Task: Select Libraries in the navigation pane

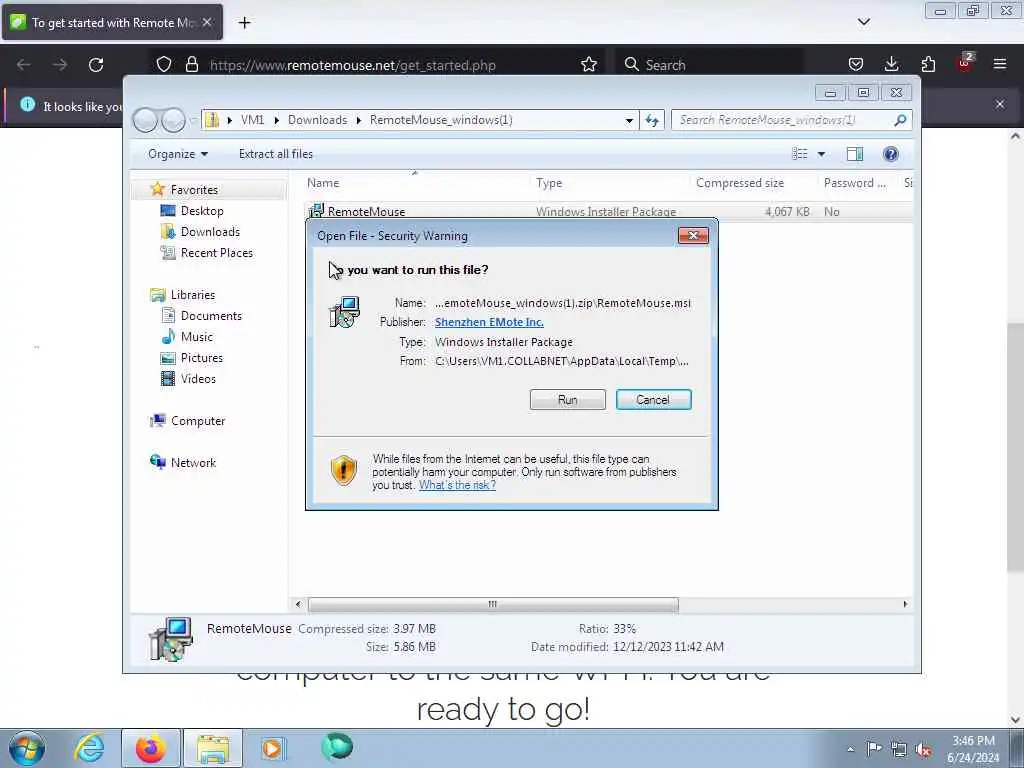Action: pos(193,295)
